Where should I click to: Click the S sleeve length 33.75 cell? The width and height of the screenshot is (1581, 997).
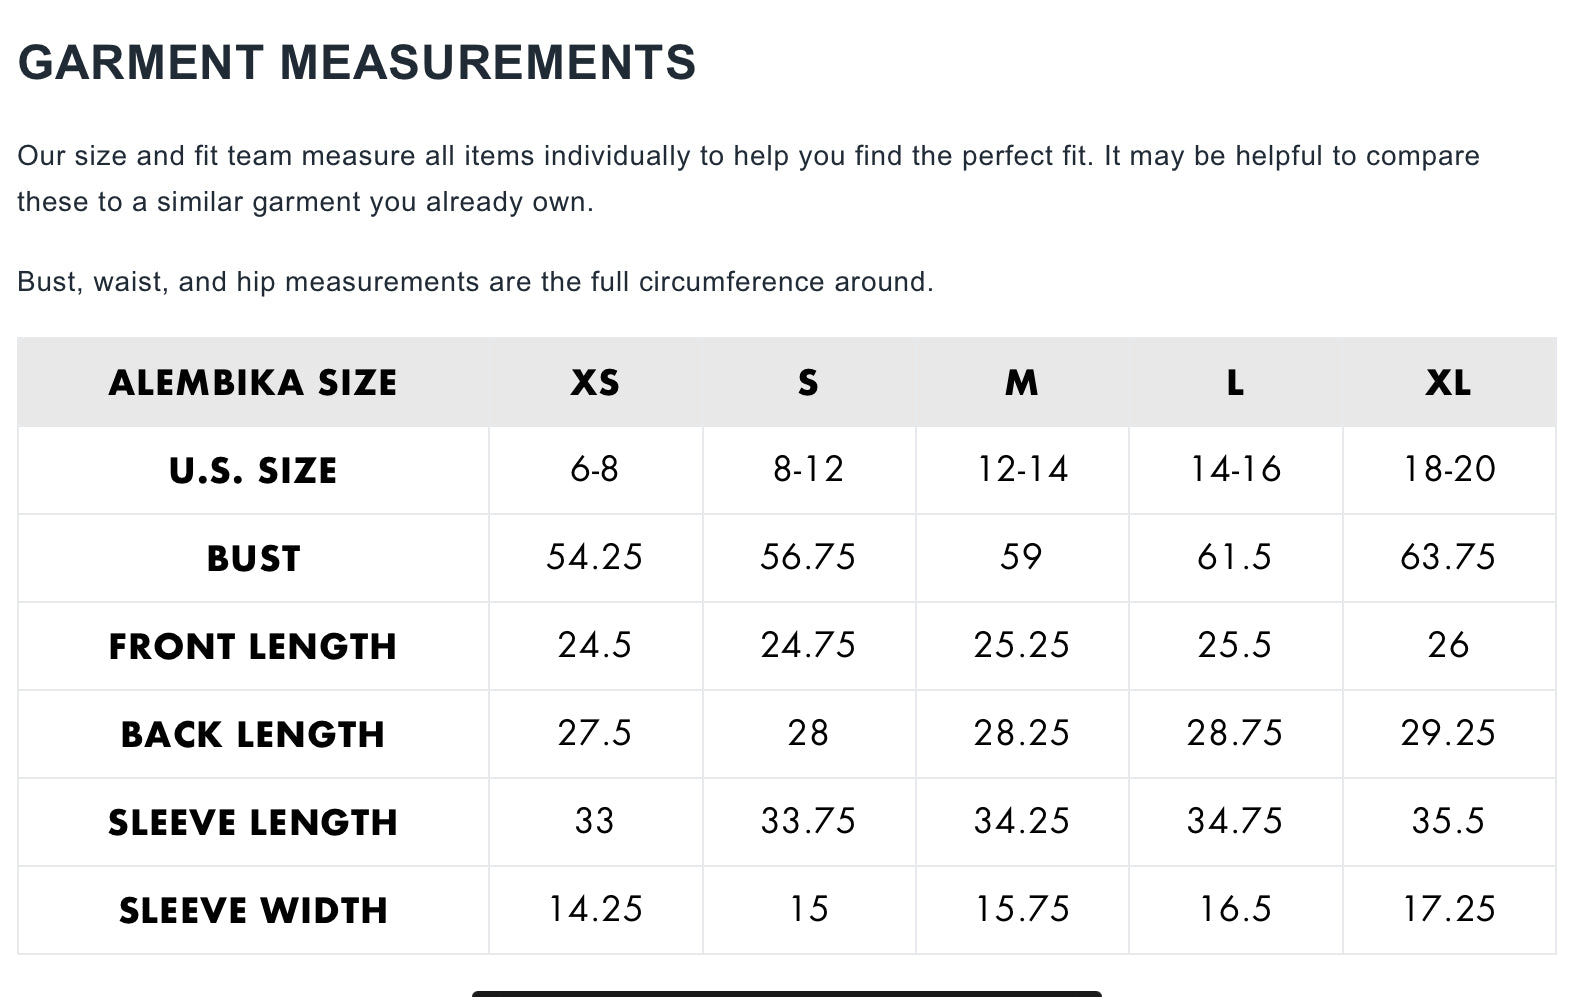click(808, 822)
